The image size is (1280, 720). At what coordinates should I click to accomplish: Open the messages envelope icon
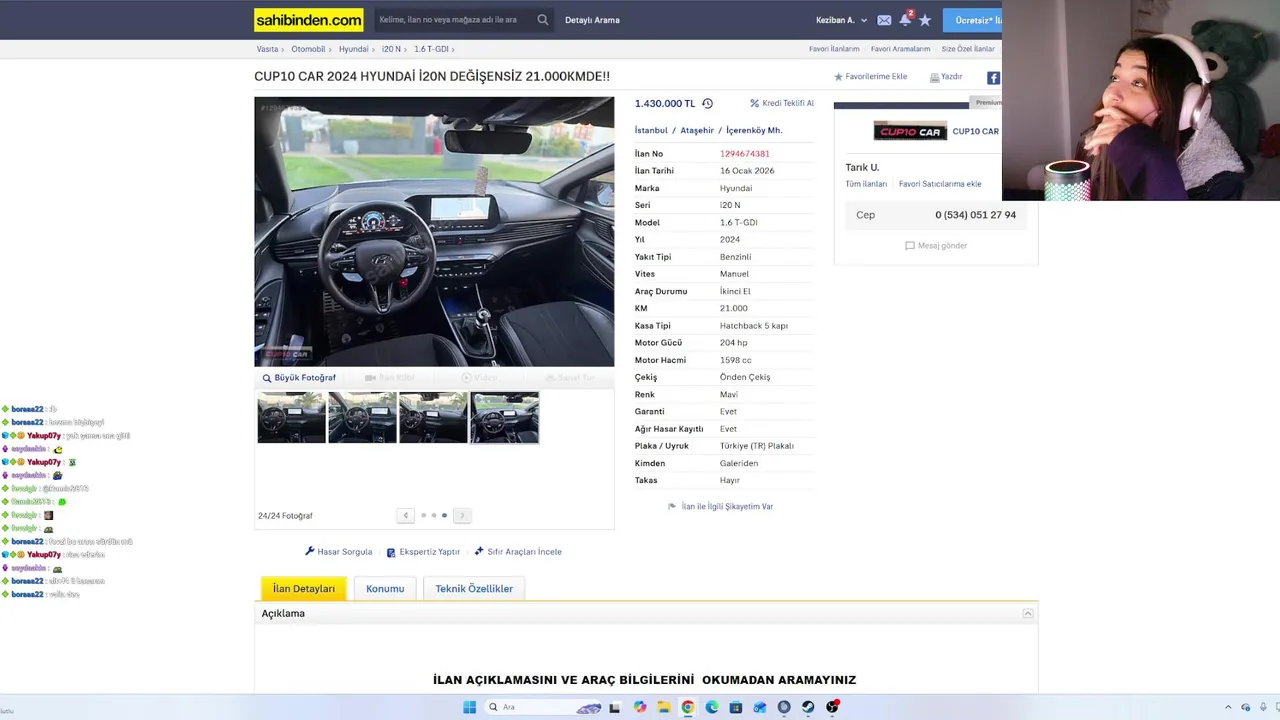884,20
